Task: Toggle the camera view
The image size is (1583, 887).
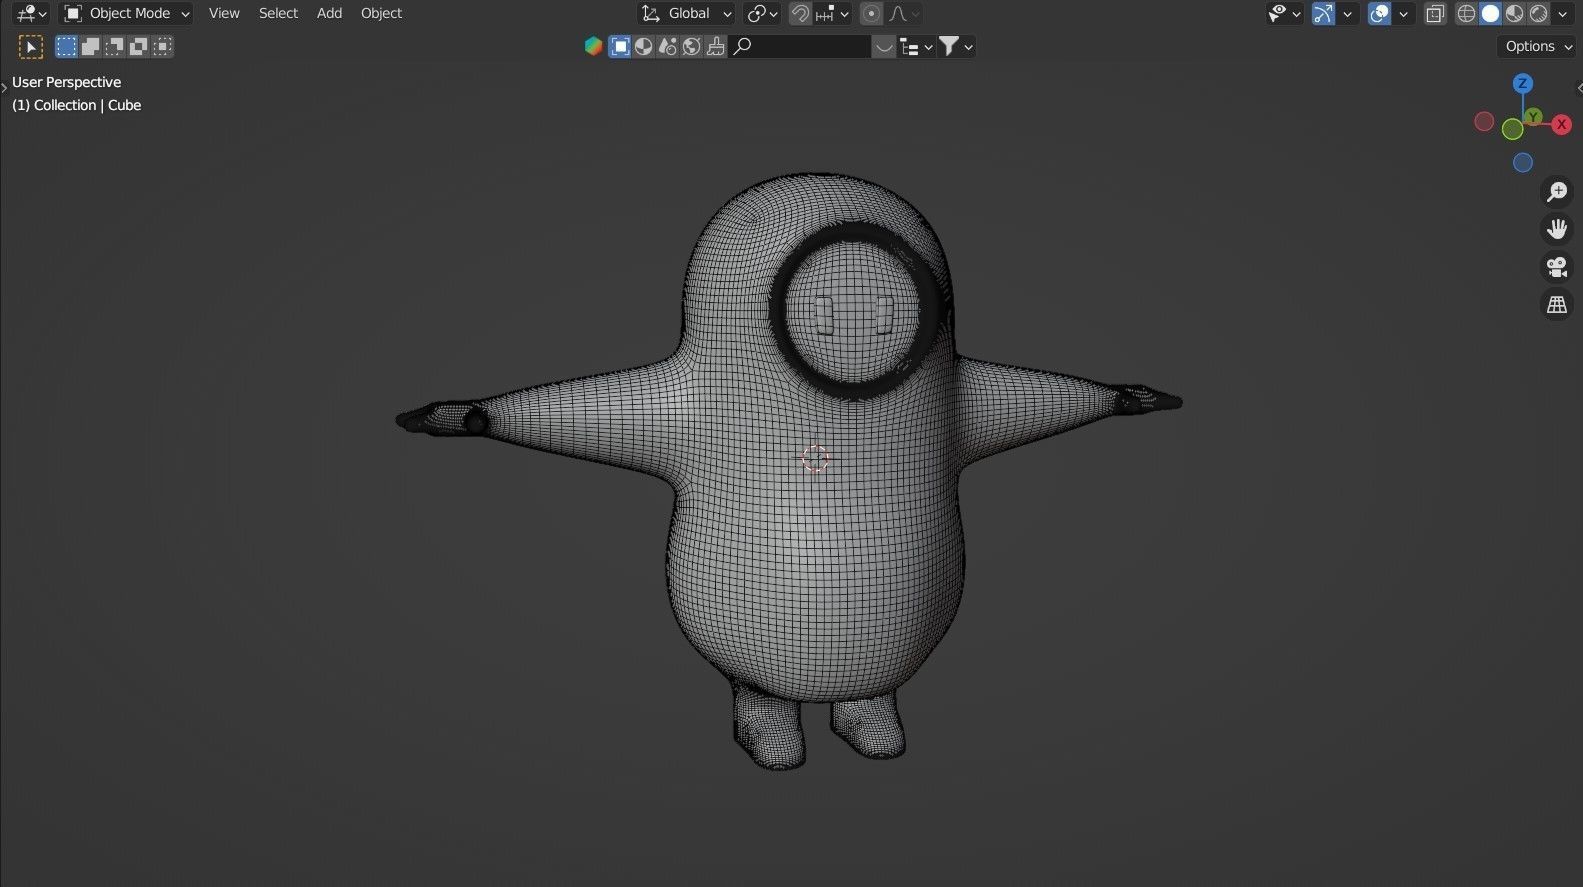Action: [1557, 267]
